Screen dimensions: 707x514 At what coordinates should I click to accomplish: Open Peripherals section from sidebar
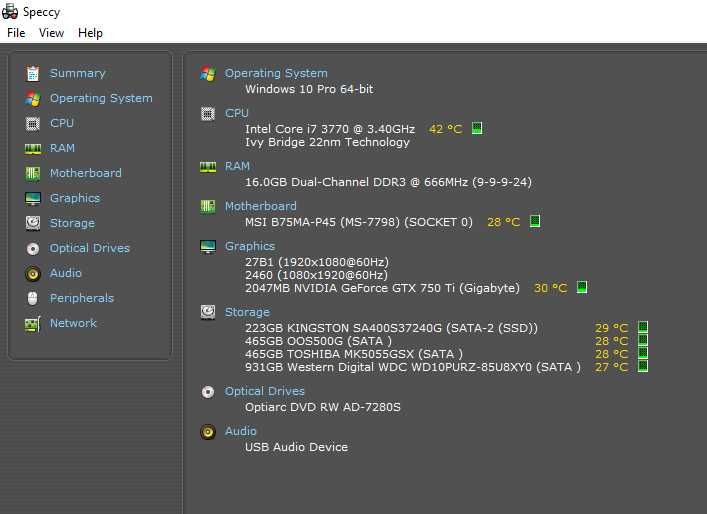[x=82, y=298]
